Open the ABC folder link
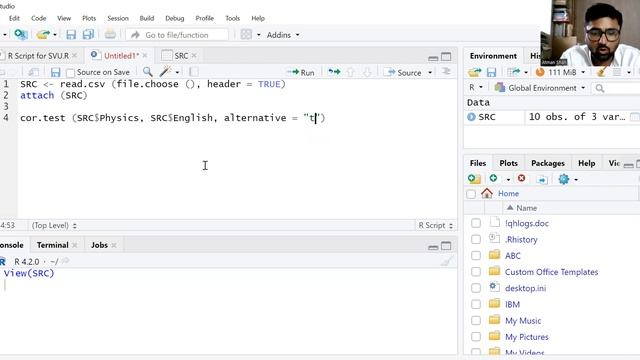 click(x=512, y=256)
